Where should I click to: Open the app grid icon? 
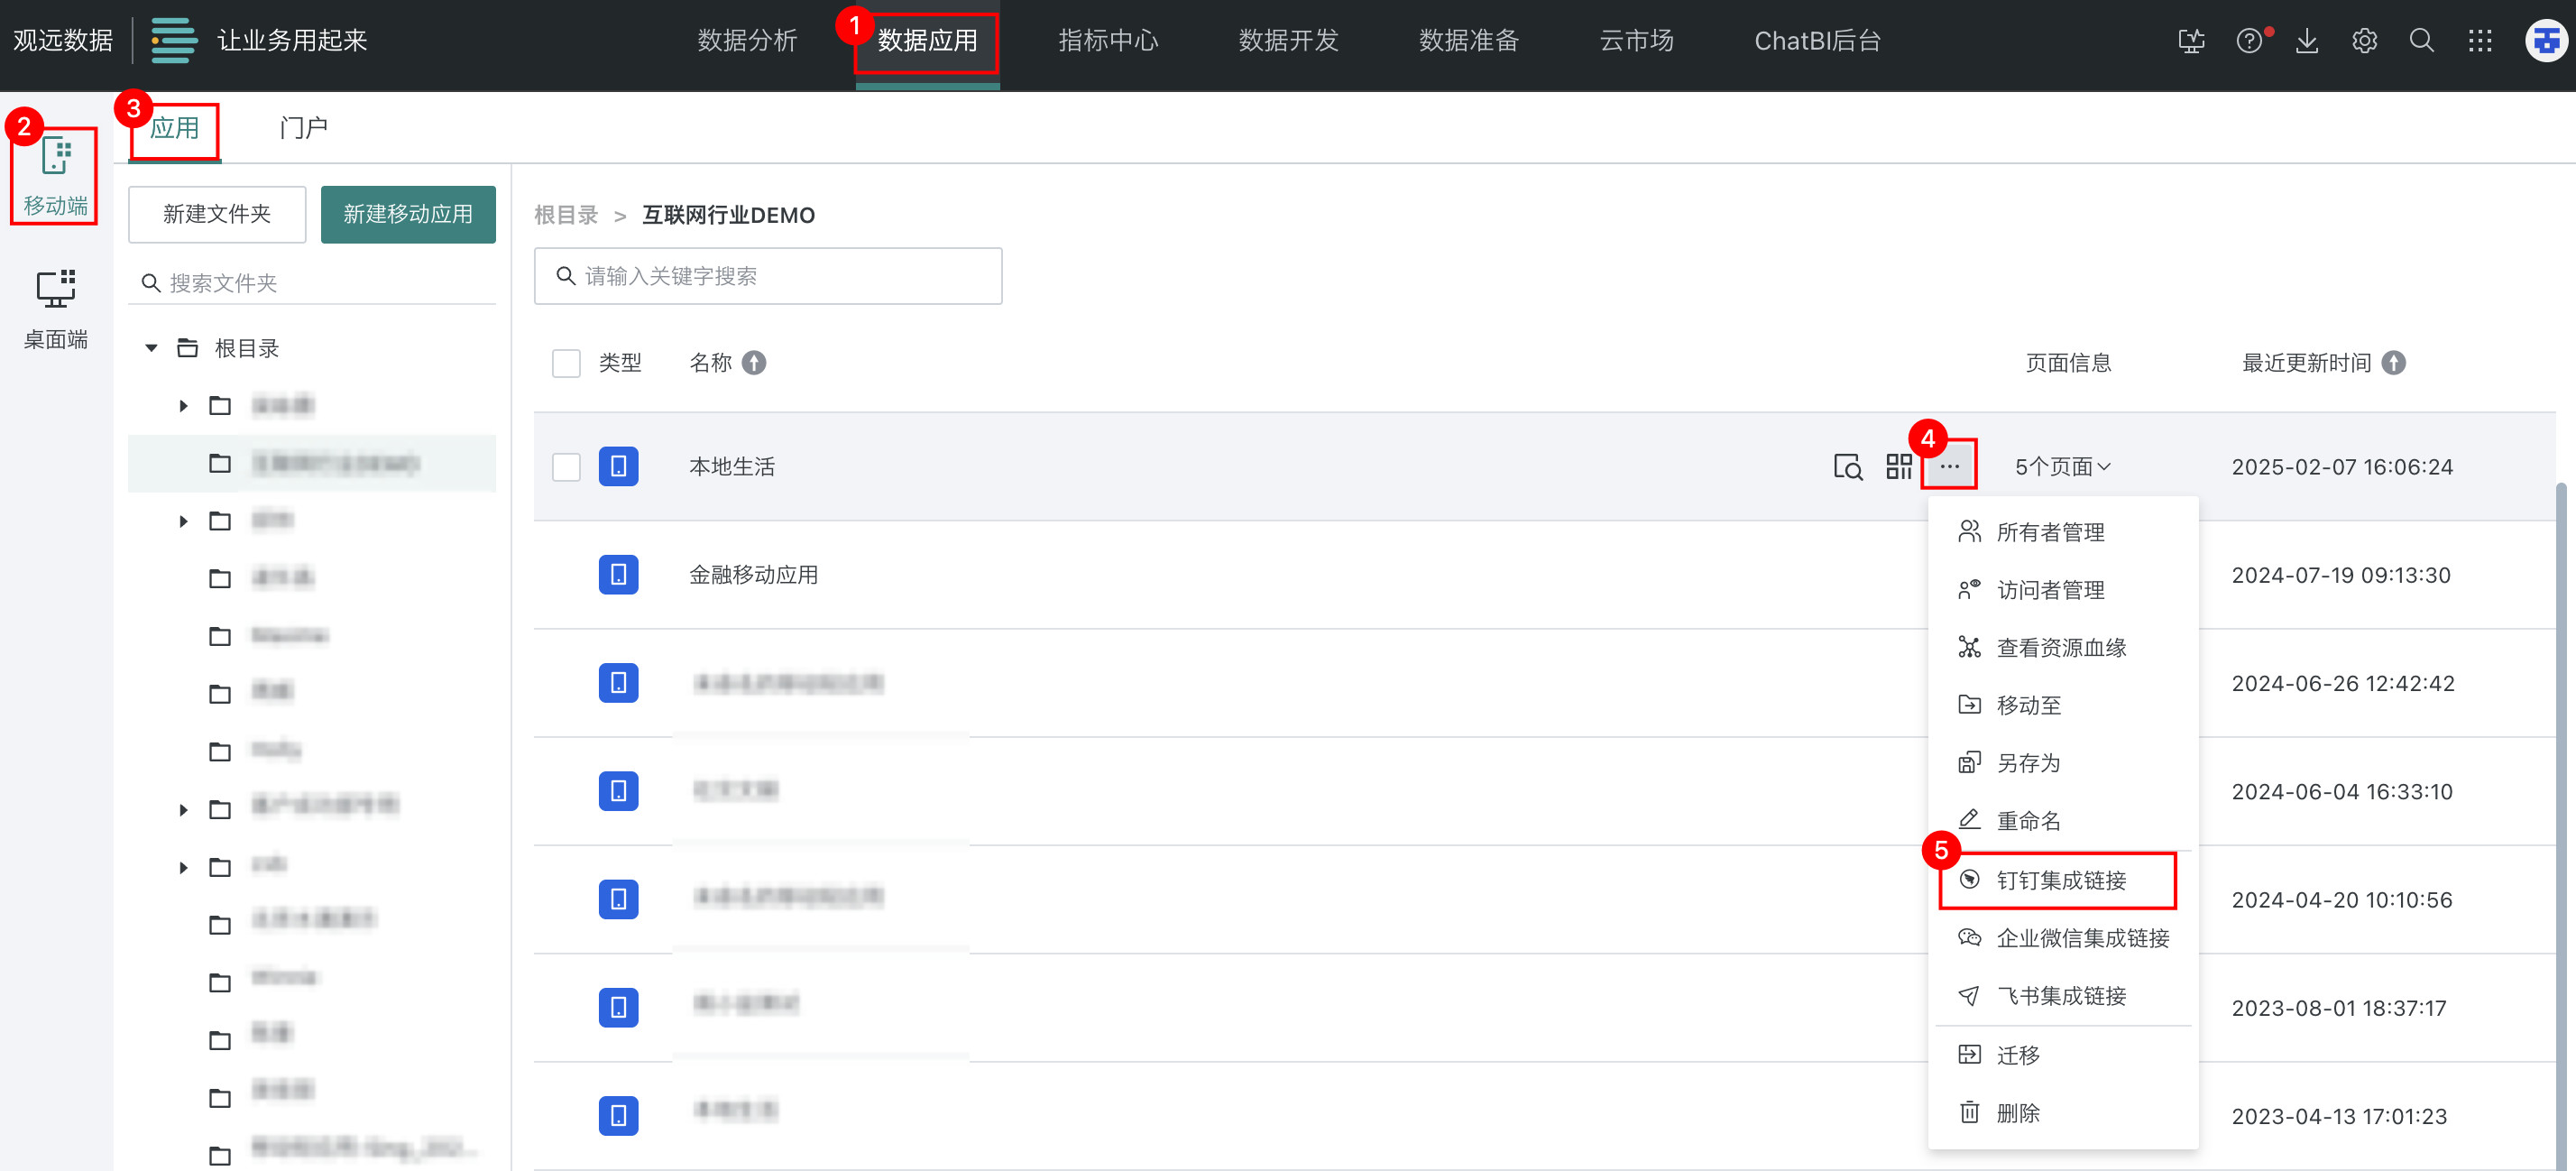coord(2480,41)
